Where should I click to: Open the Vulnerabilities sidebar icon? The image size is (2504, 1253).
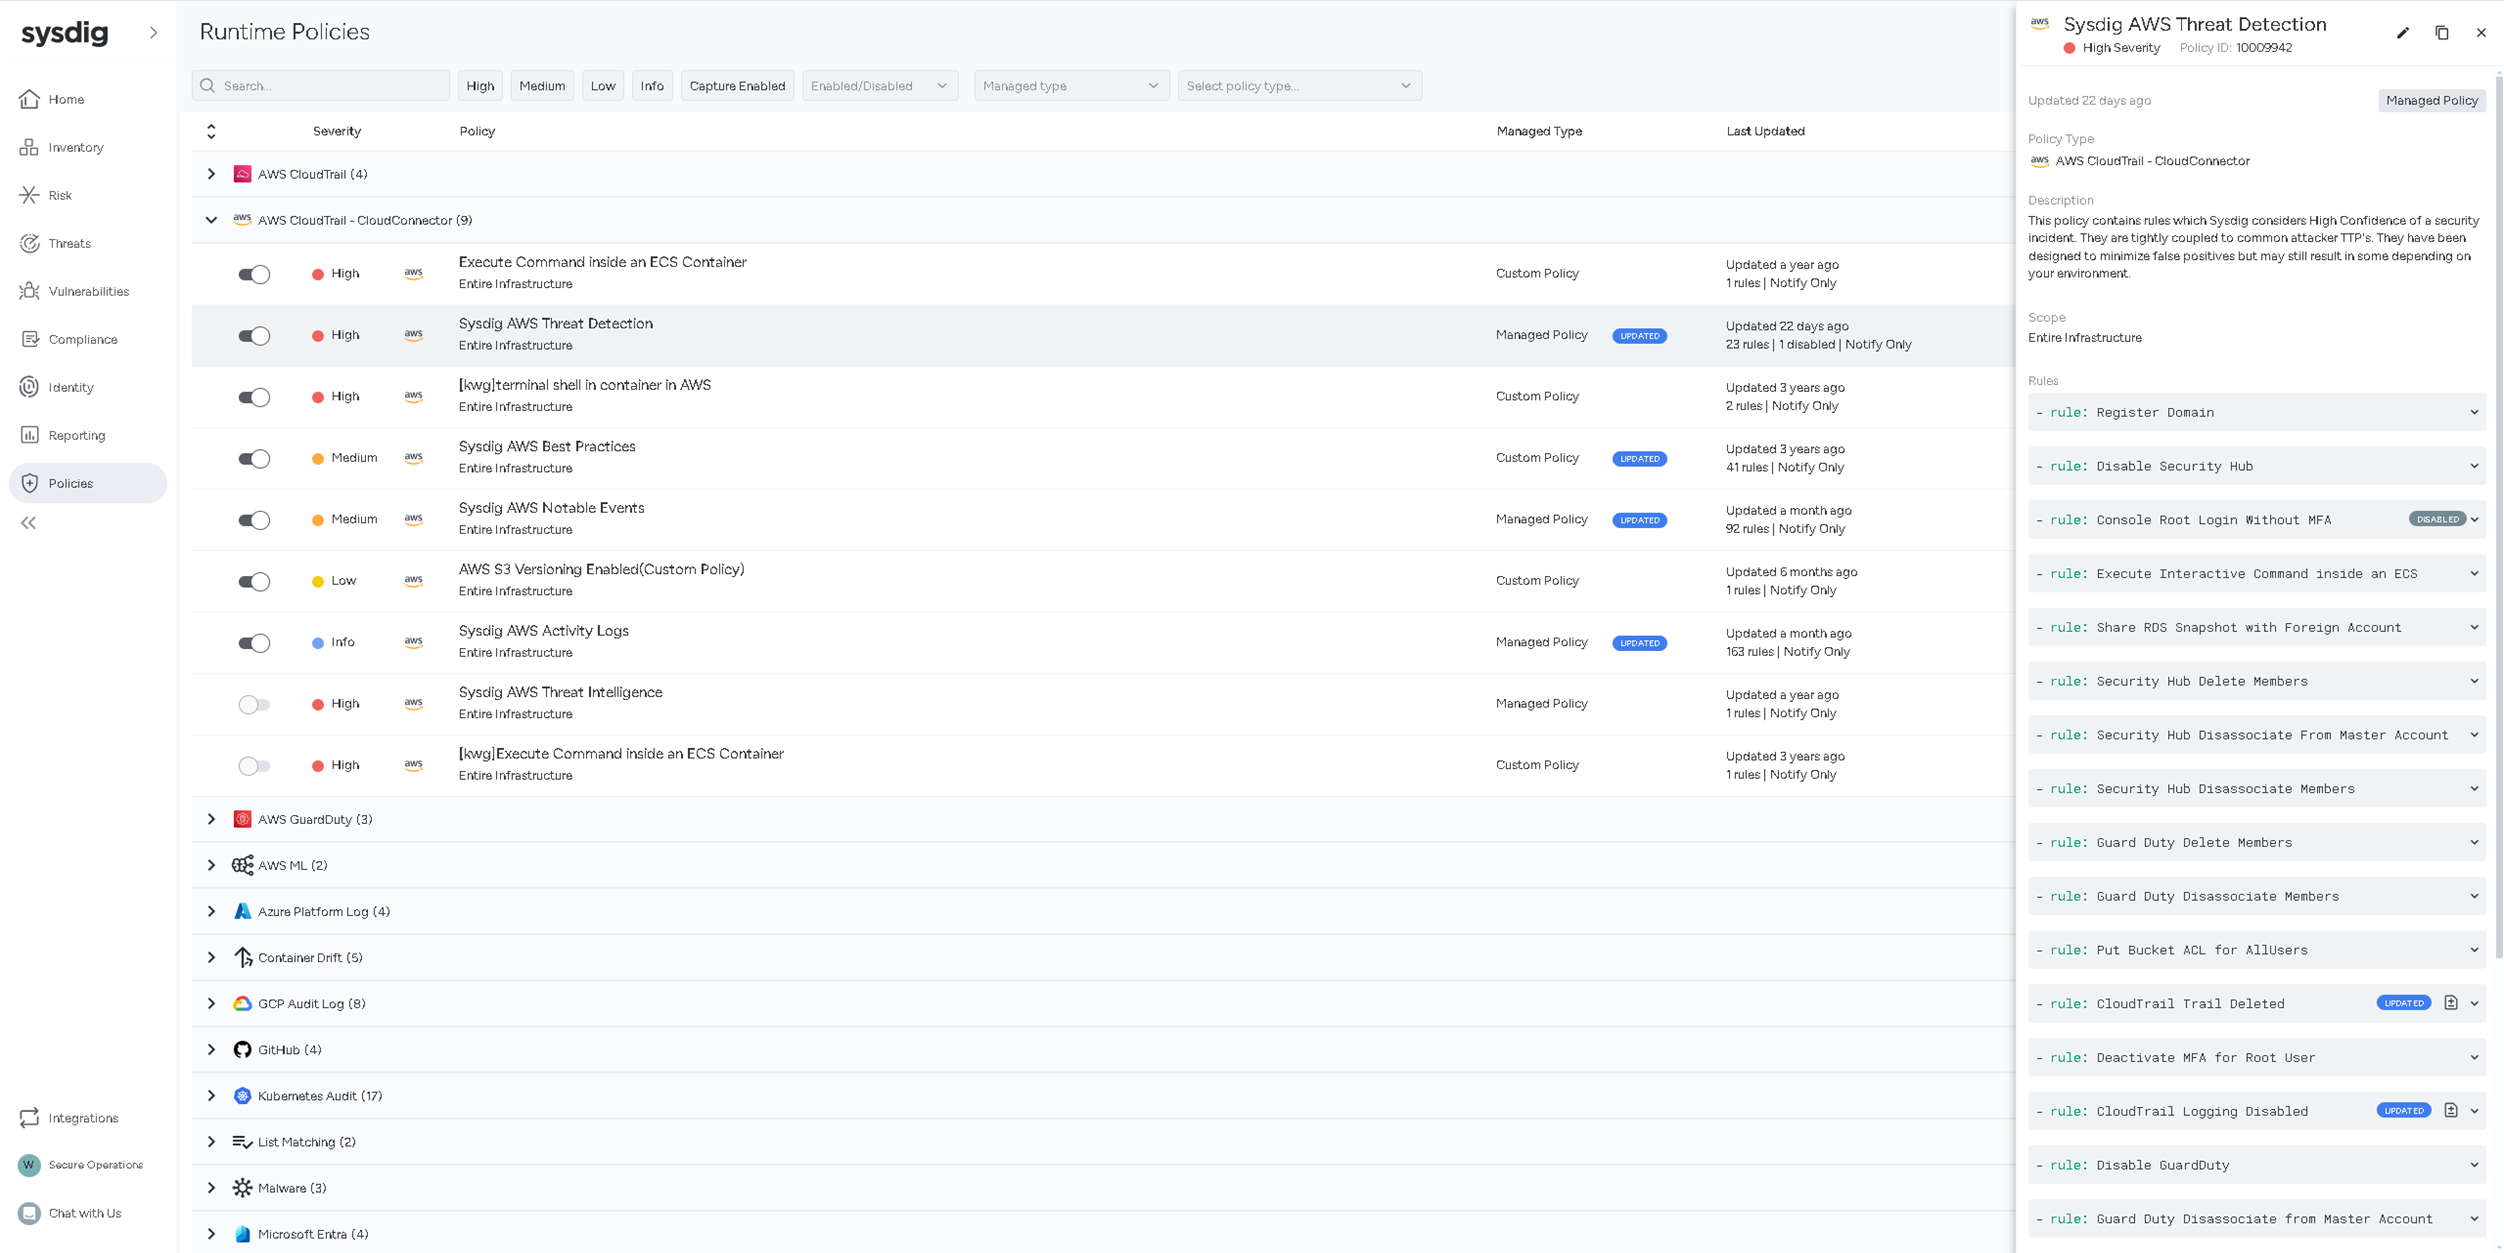point(30,291)
